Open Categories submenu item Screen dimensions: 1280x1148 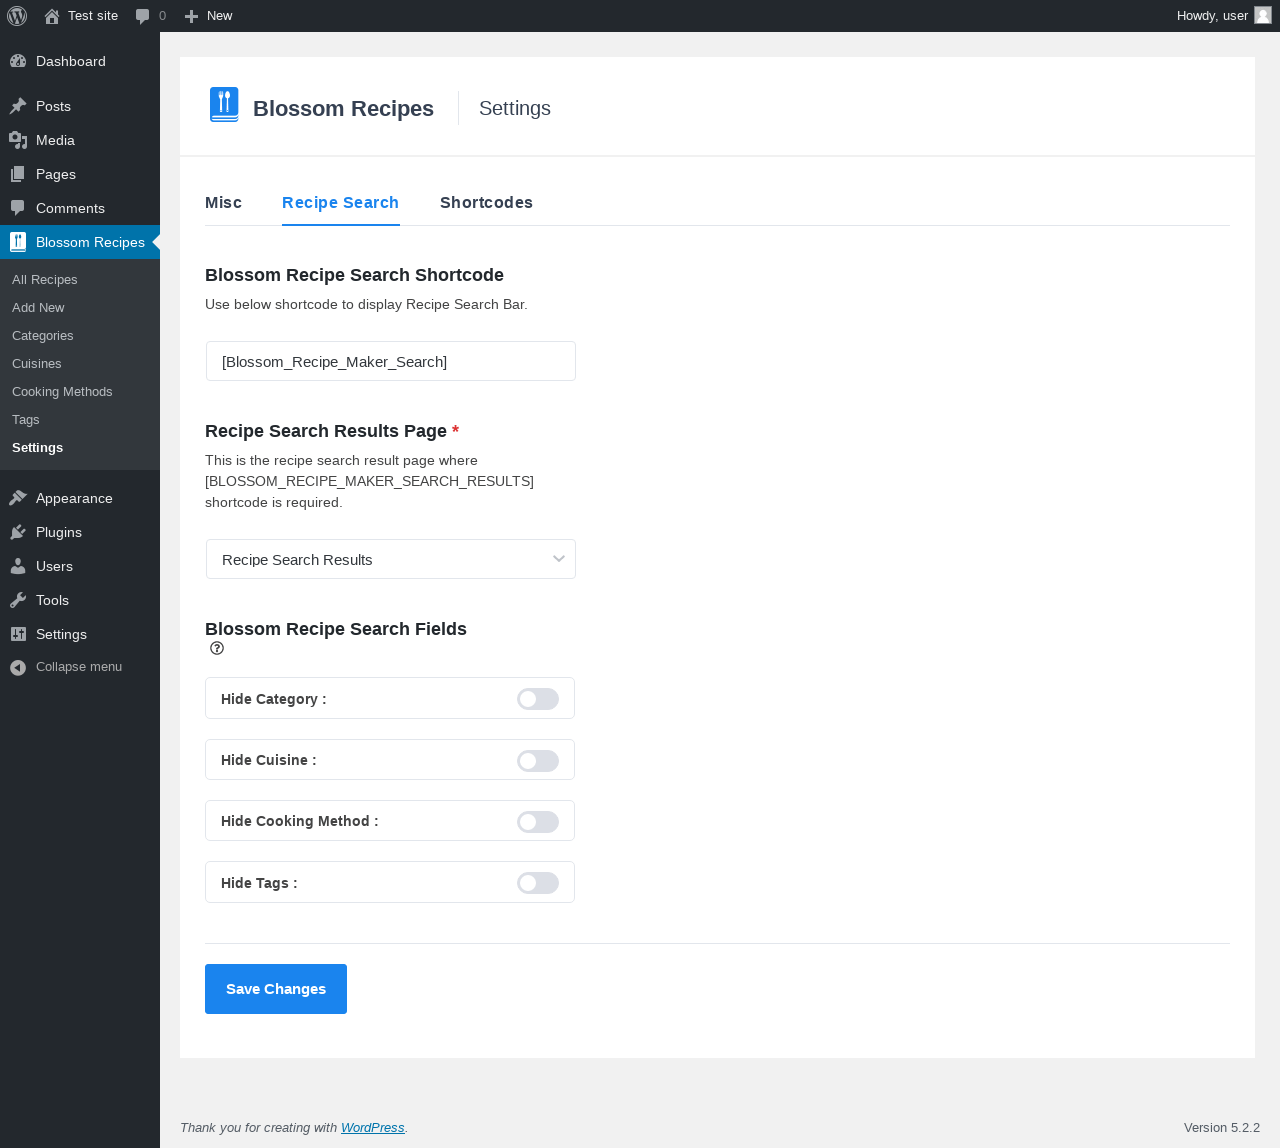(x=42, y=336)
